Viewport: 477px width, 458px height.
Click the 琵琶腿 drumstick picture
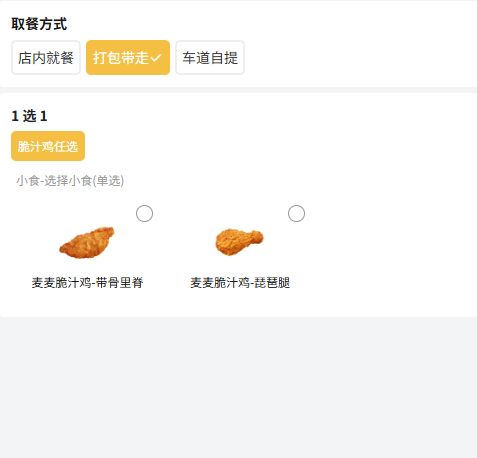[x=239, y=242]
